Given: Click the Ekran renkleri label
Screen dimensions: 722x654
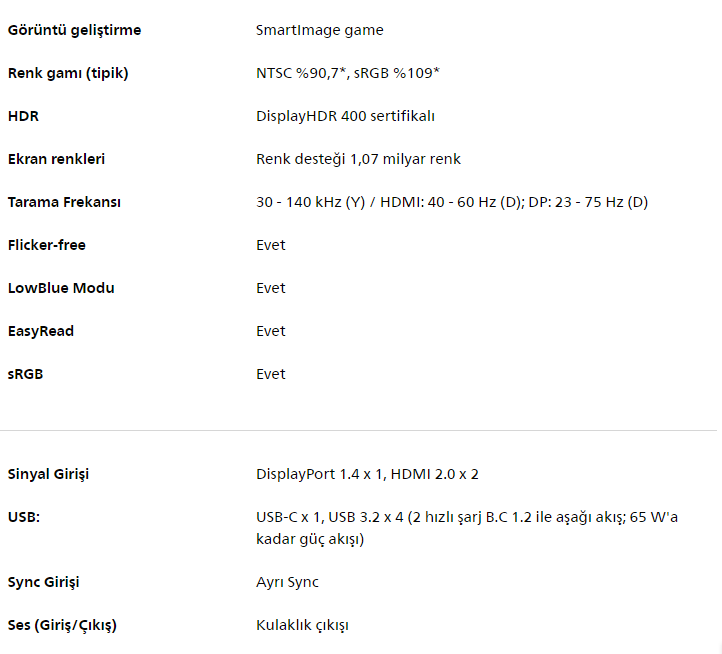Looking at the screenshot, I should [x=56, y=159].
